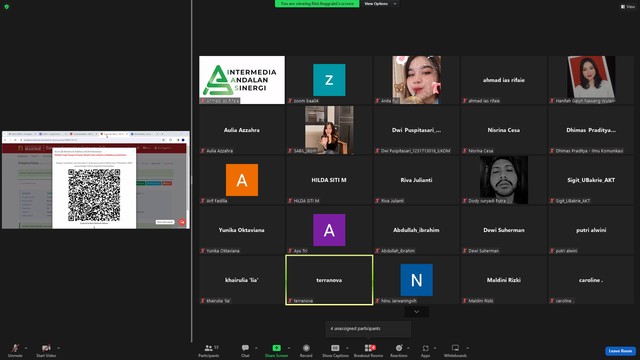Select the Hanifah Galuh Nawang Wulan tile
The image size is (640, 360).
tap(591, 80)
